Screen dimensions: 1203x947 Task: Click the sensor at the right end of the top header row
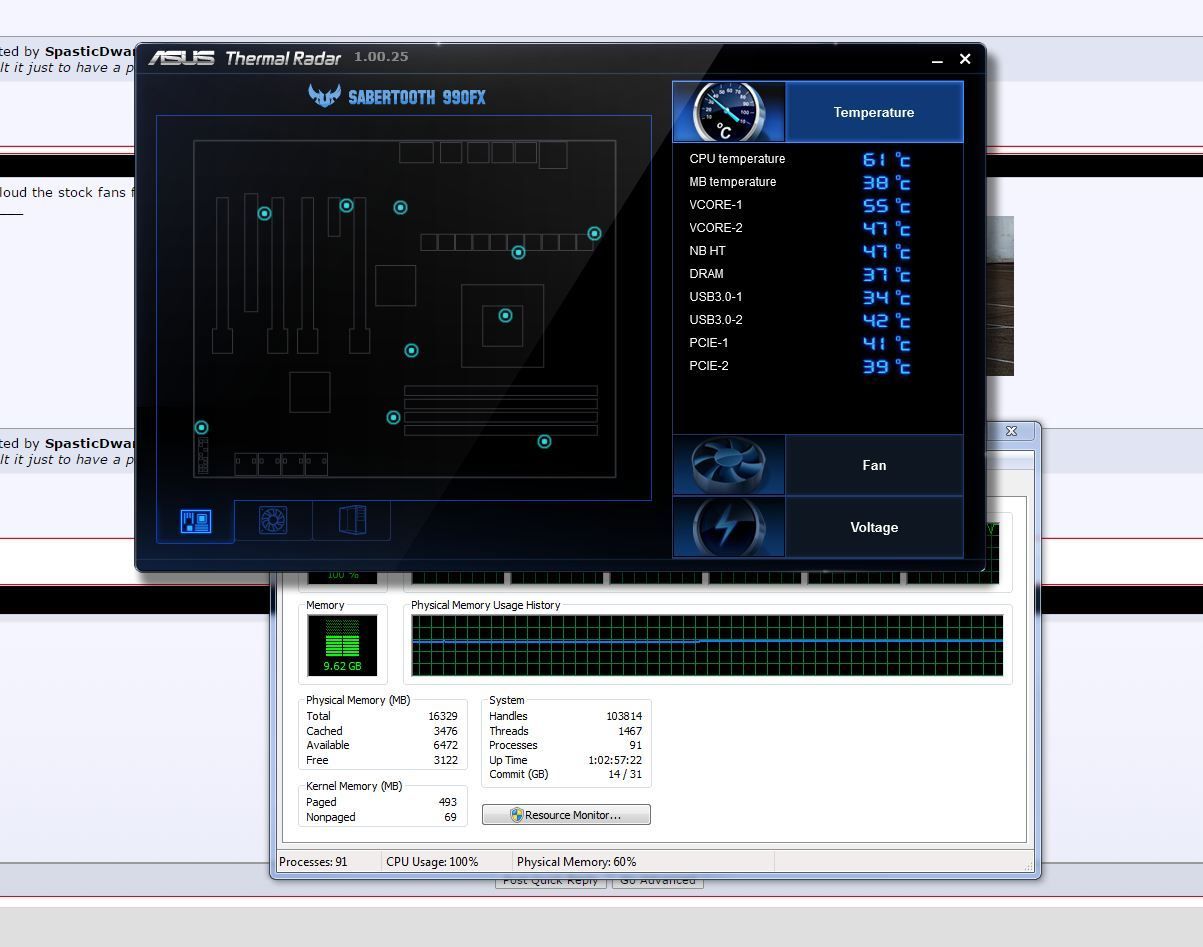tap(594, 233)
